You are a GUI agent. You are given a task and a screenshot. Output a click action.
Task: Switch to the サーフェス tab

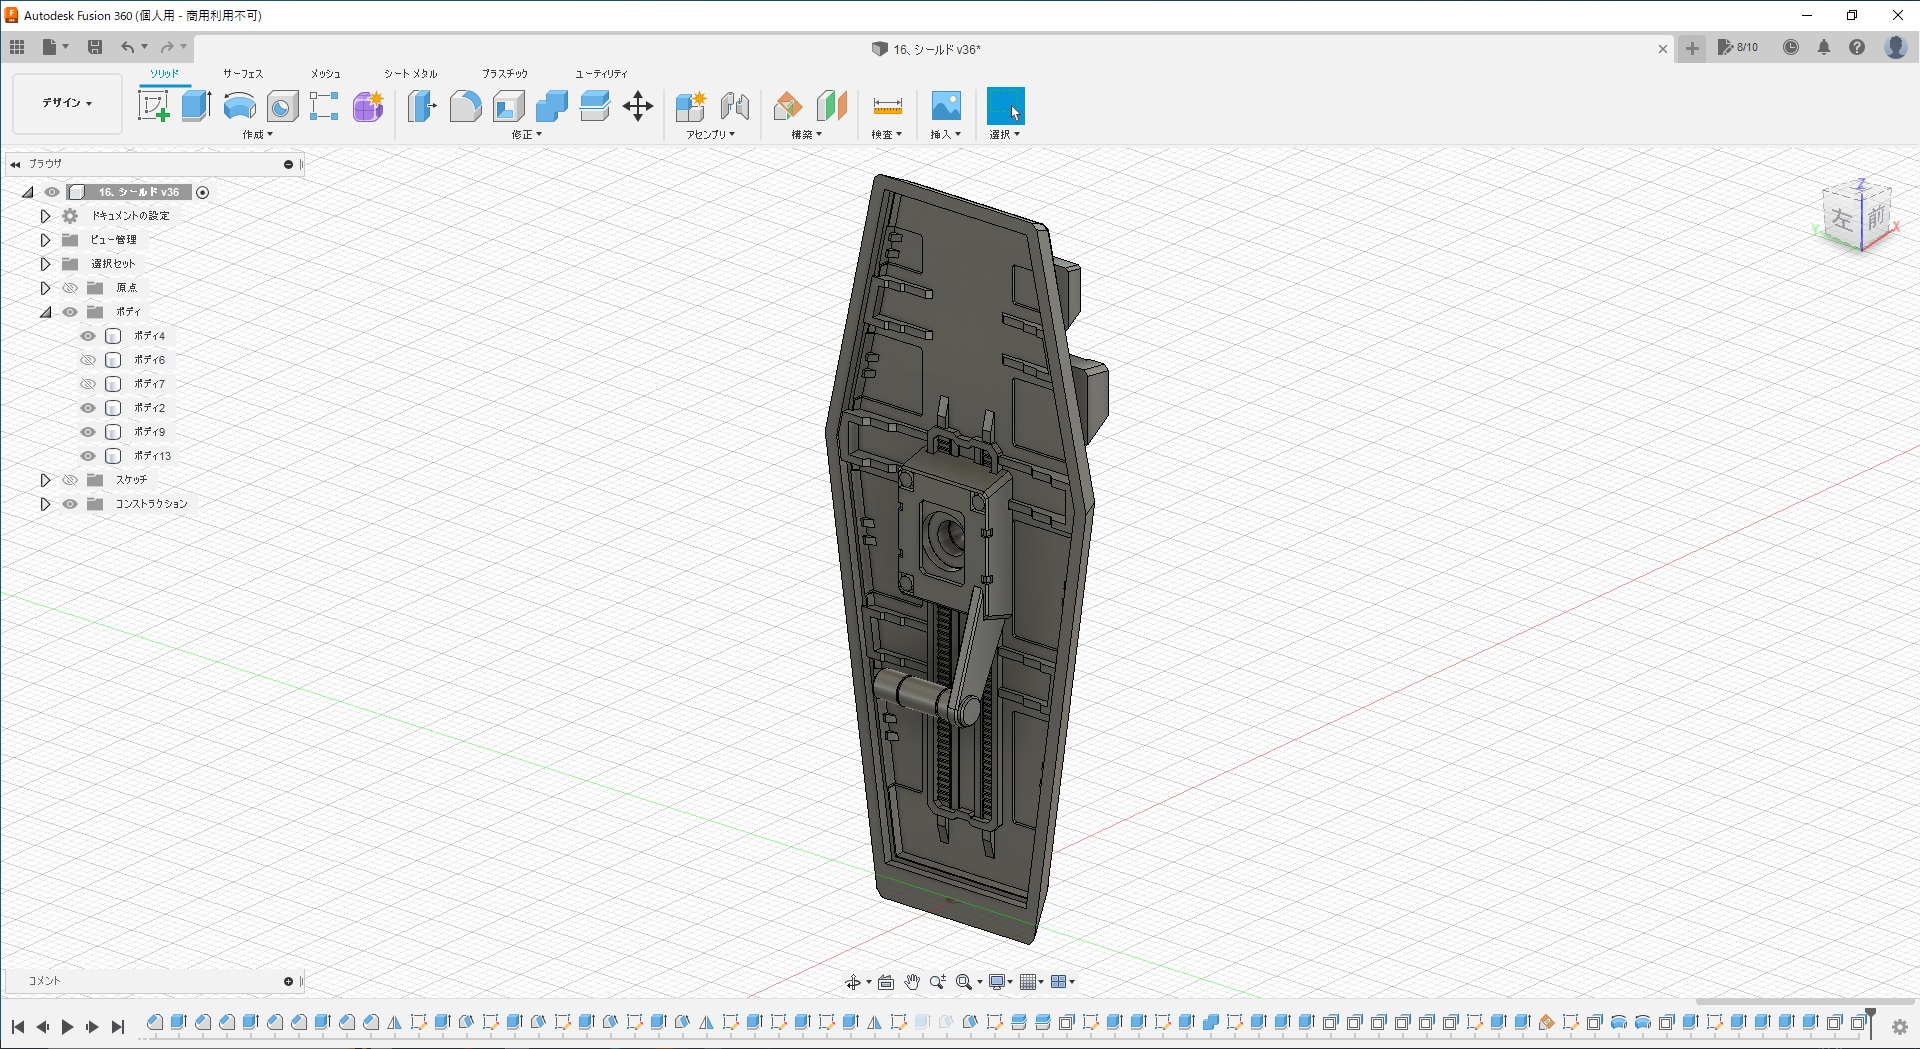pos(242,74)
